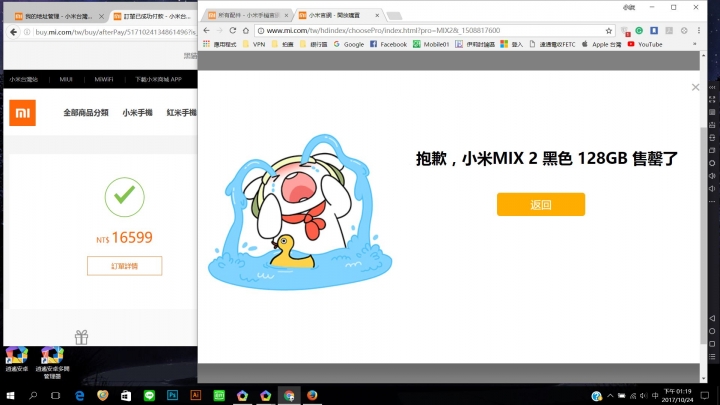
Task: Open 小米手機 menu in left window
Action: click(137, 112)
